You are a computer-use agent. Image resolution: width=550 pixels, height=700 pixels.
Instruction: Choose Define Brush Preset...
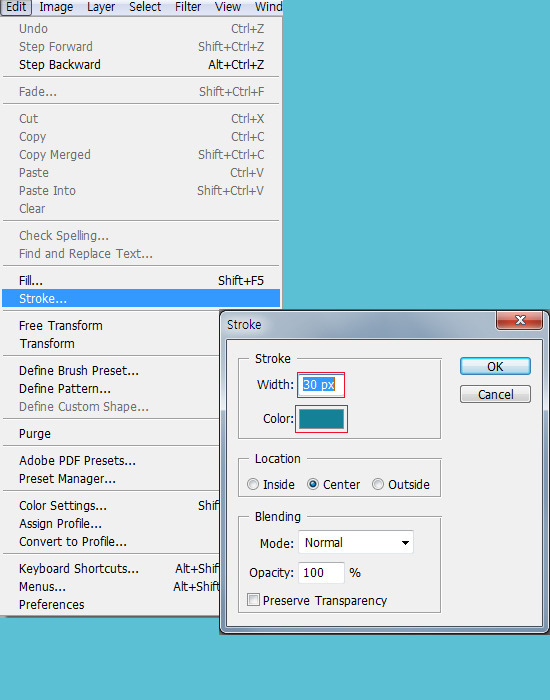point(111,371)
